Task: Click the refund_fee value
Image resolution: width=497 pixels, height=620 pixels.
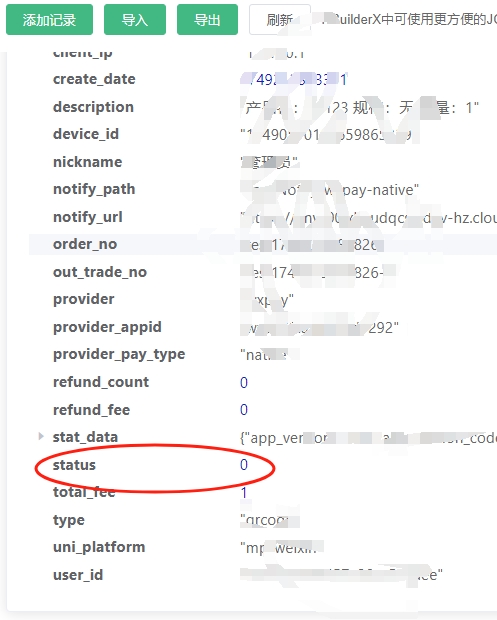Action: pyautogui.click(x=244, y=410)
